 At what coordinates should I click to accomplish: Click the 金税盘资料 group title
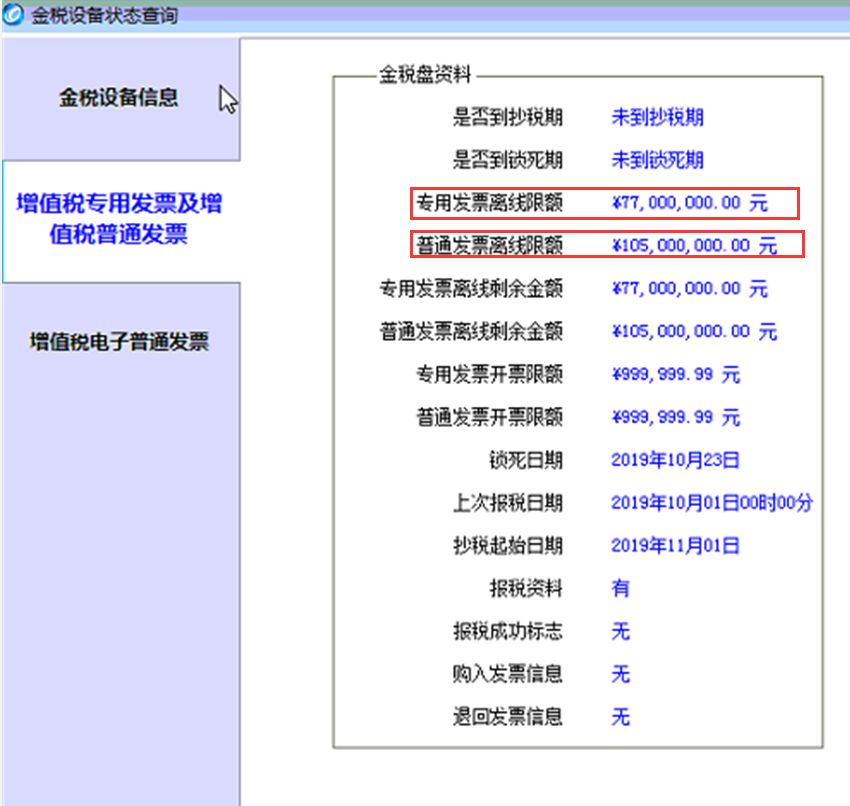pyautogui.click(x=425, y=74)
